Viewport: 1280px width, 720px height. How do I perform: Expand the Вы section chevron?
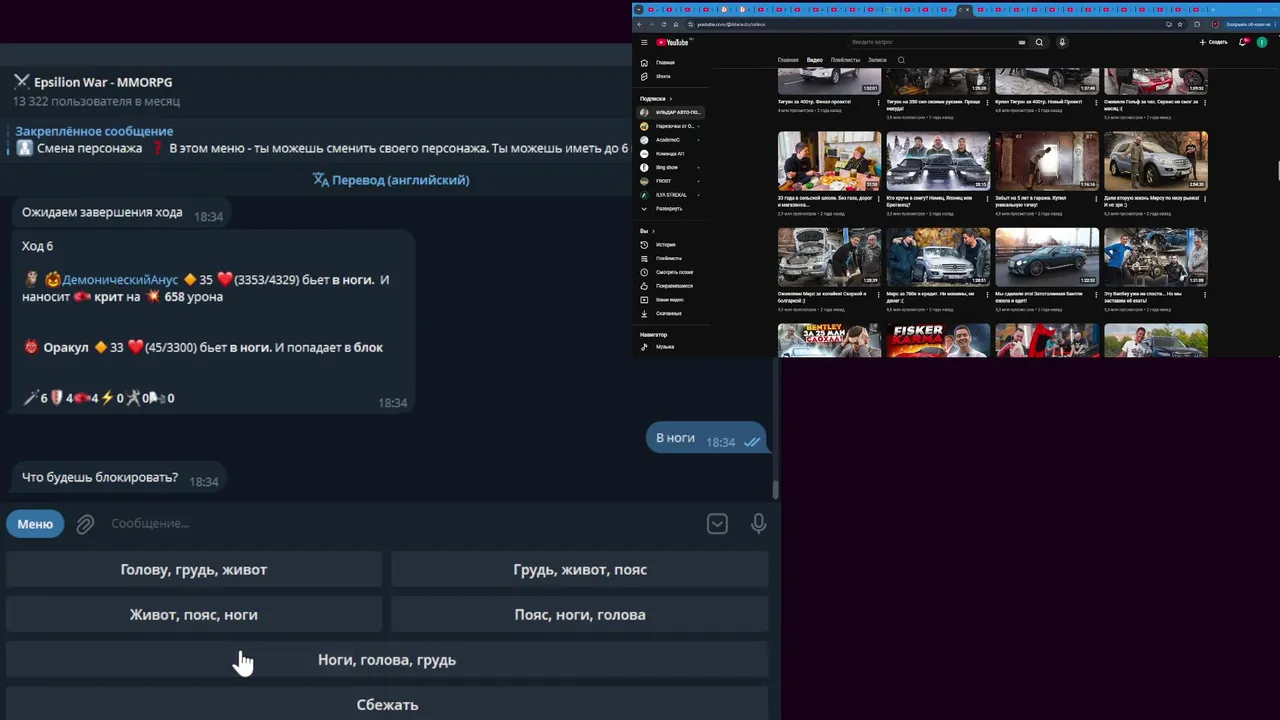click(653, 231)
